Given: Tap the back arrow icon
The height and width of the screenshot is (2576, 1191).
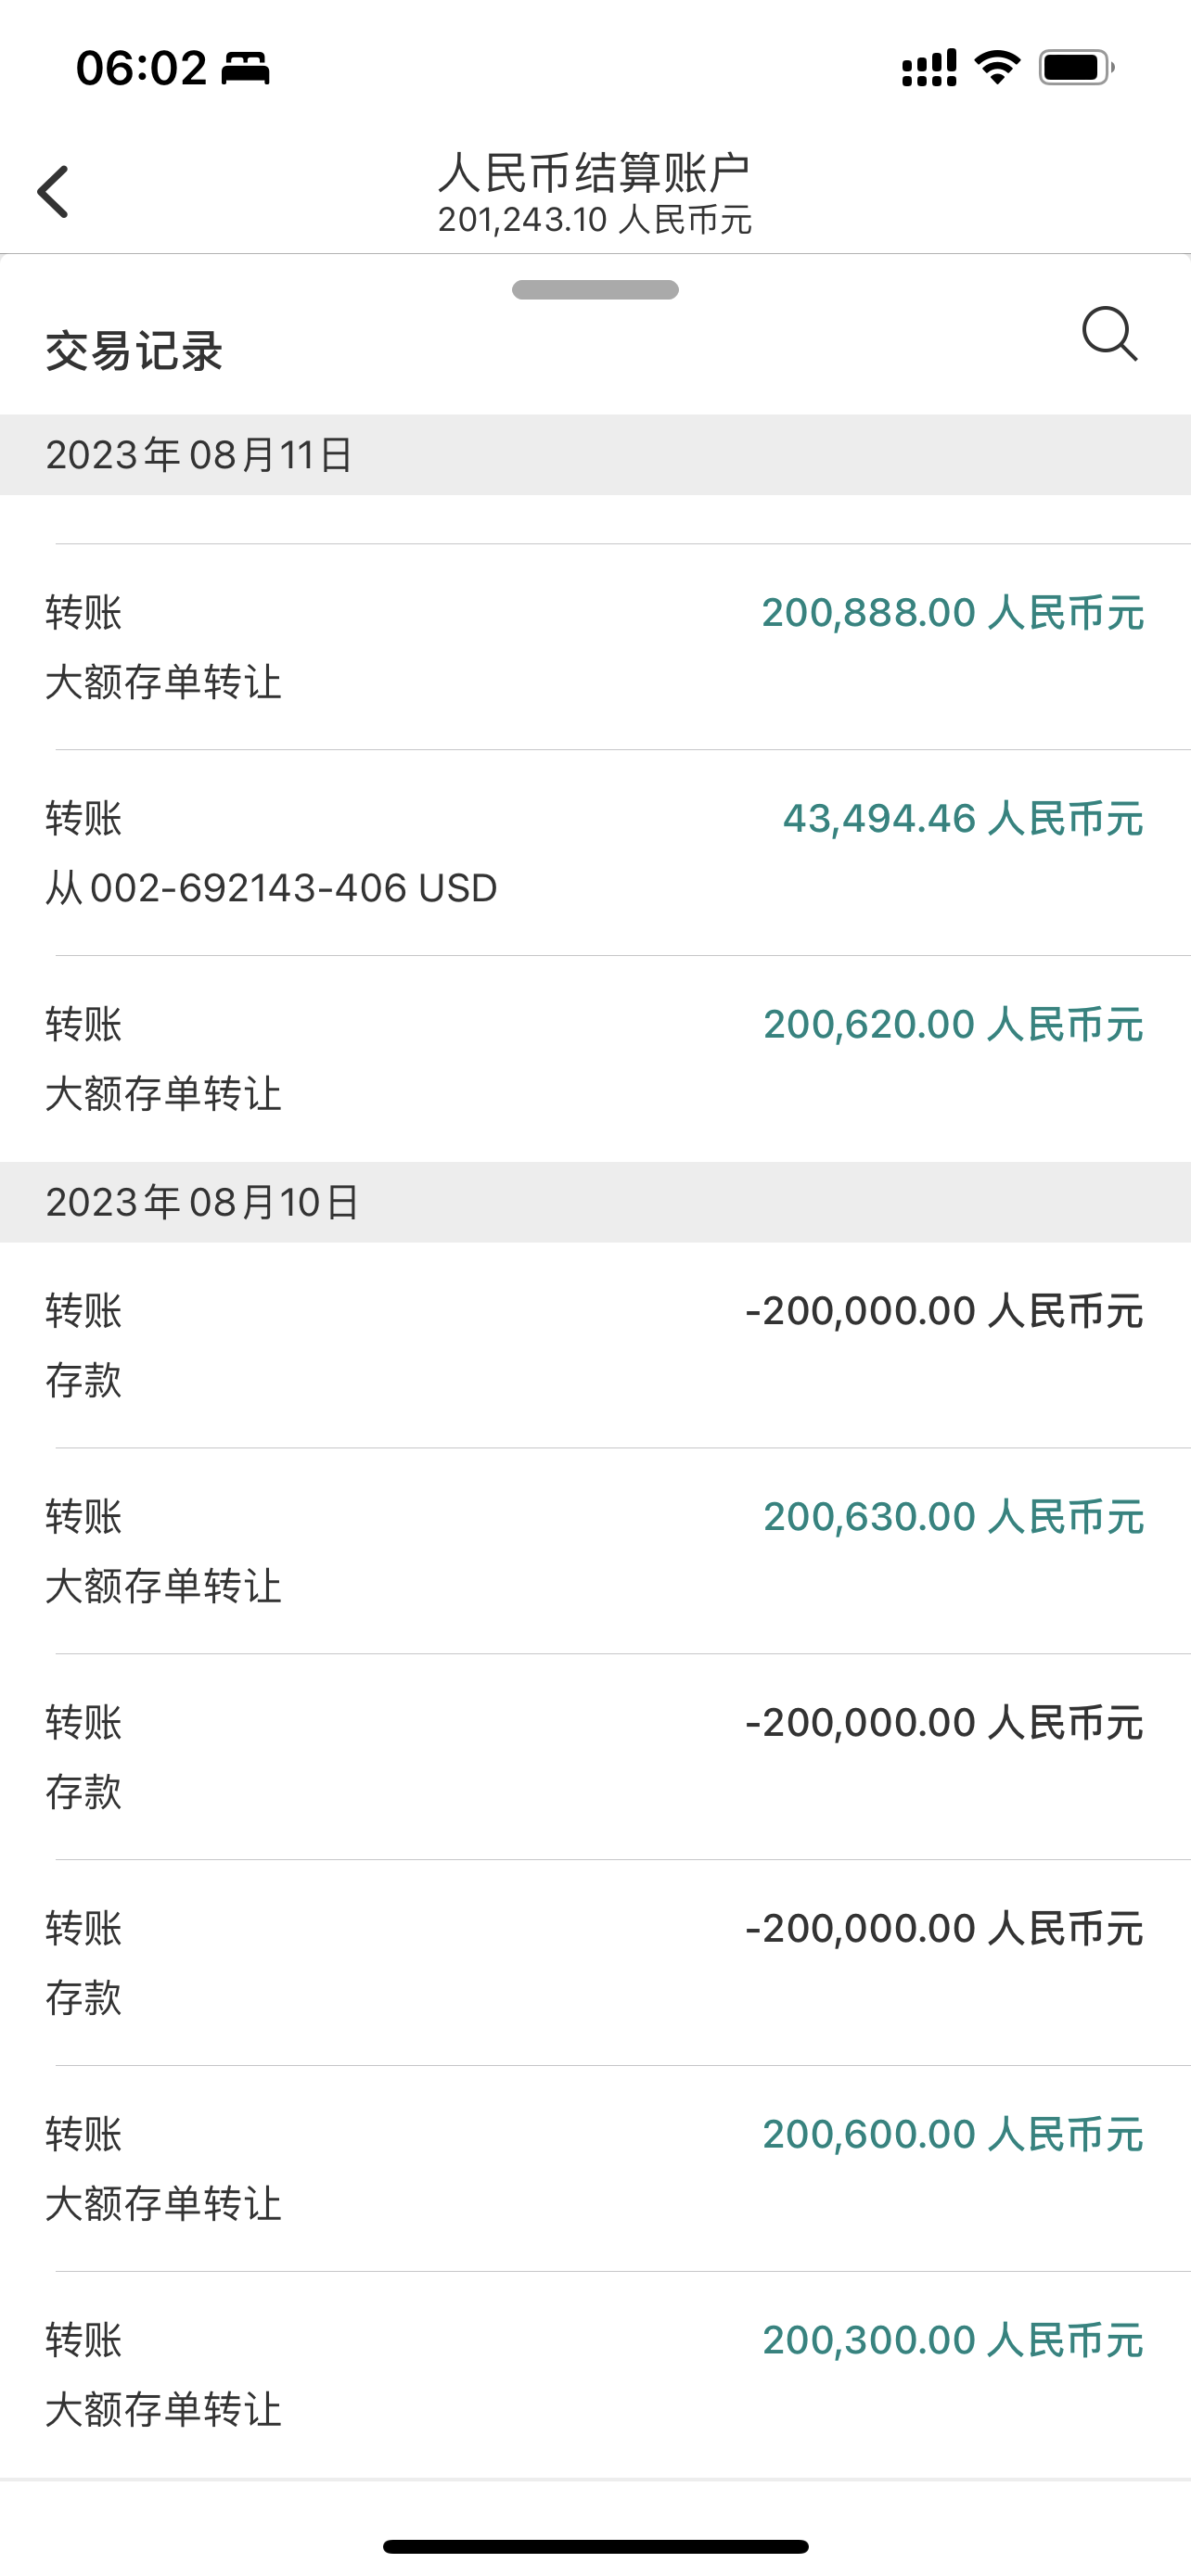Looking at the screenshot, I should 53,191.
